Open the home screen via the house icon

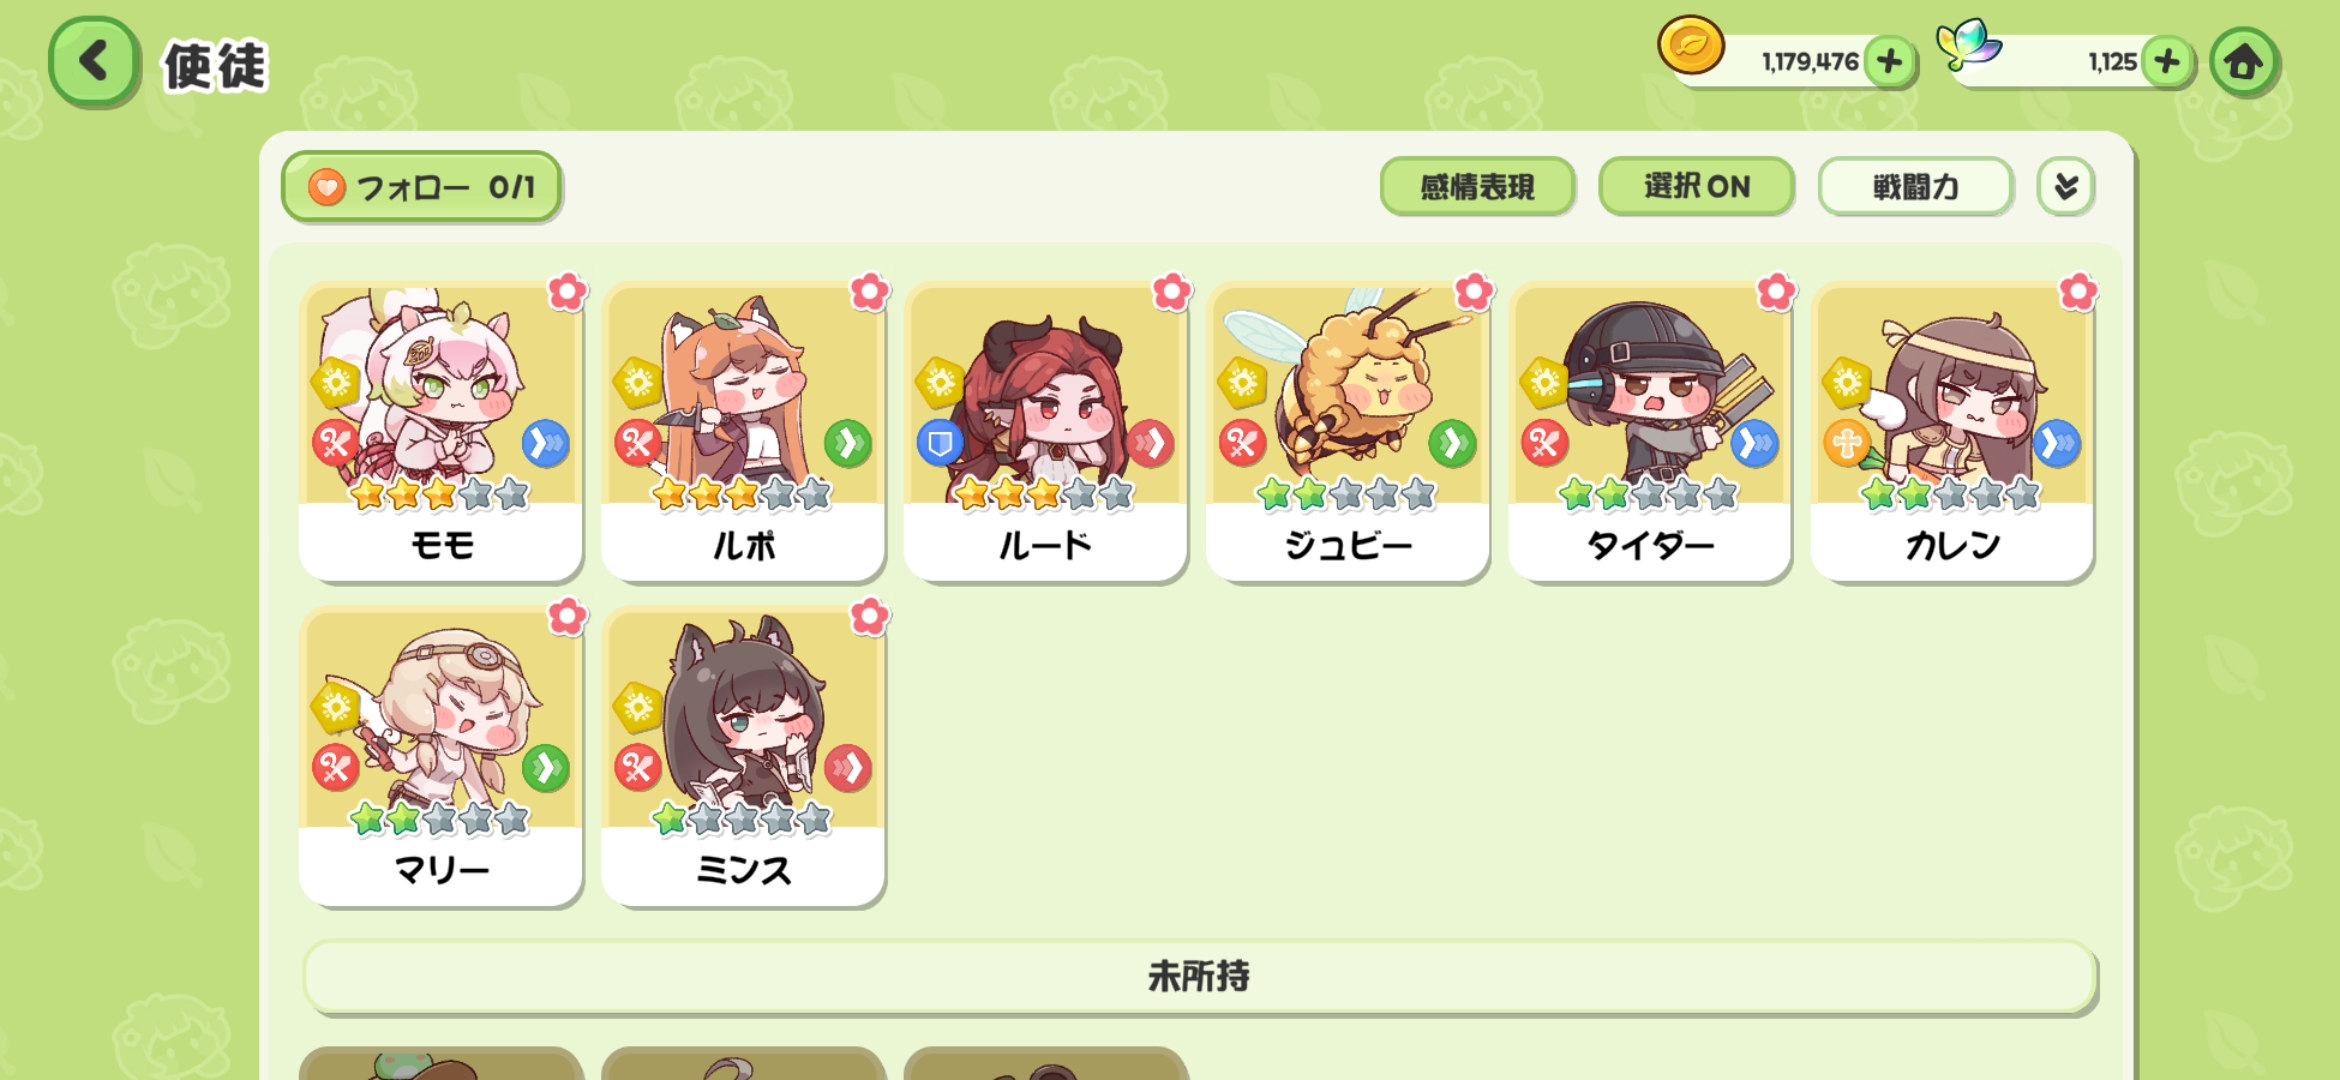2244,62
